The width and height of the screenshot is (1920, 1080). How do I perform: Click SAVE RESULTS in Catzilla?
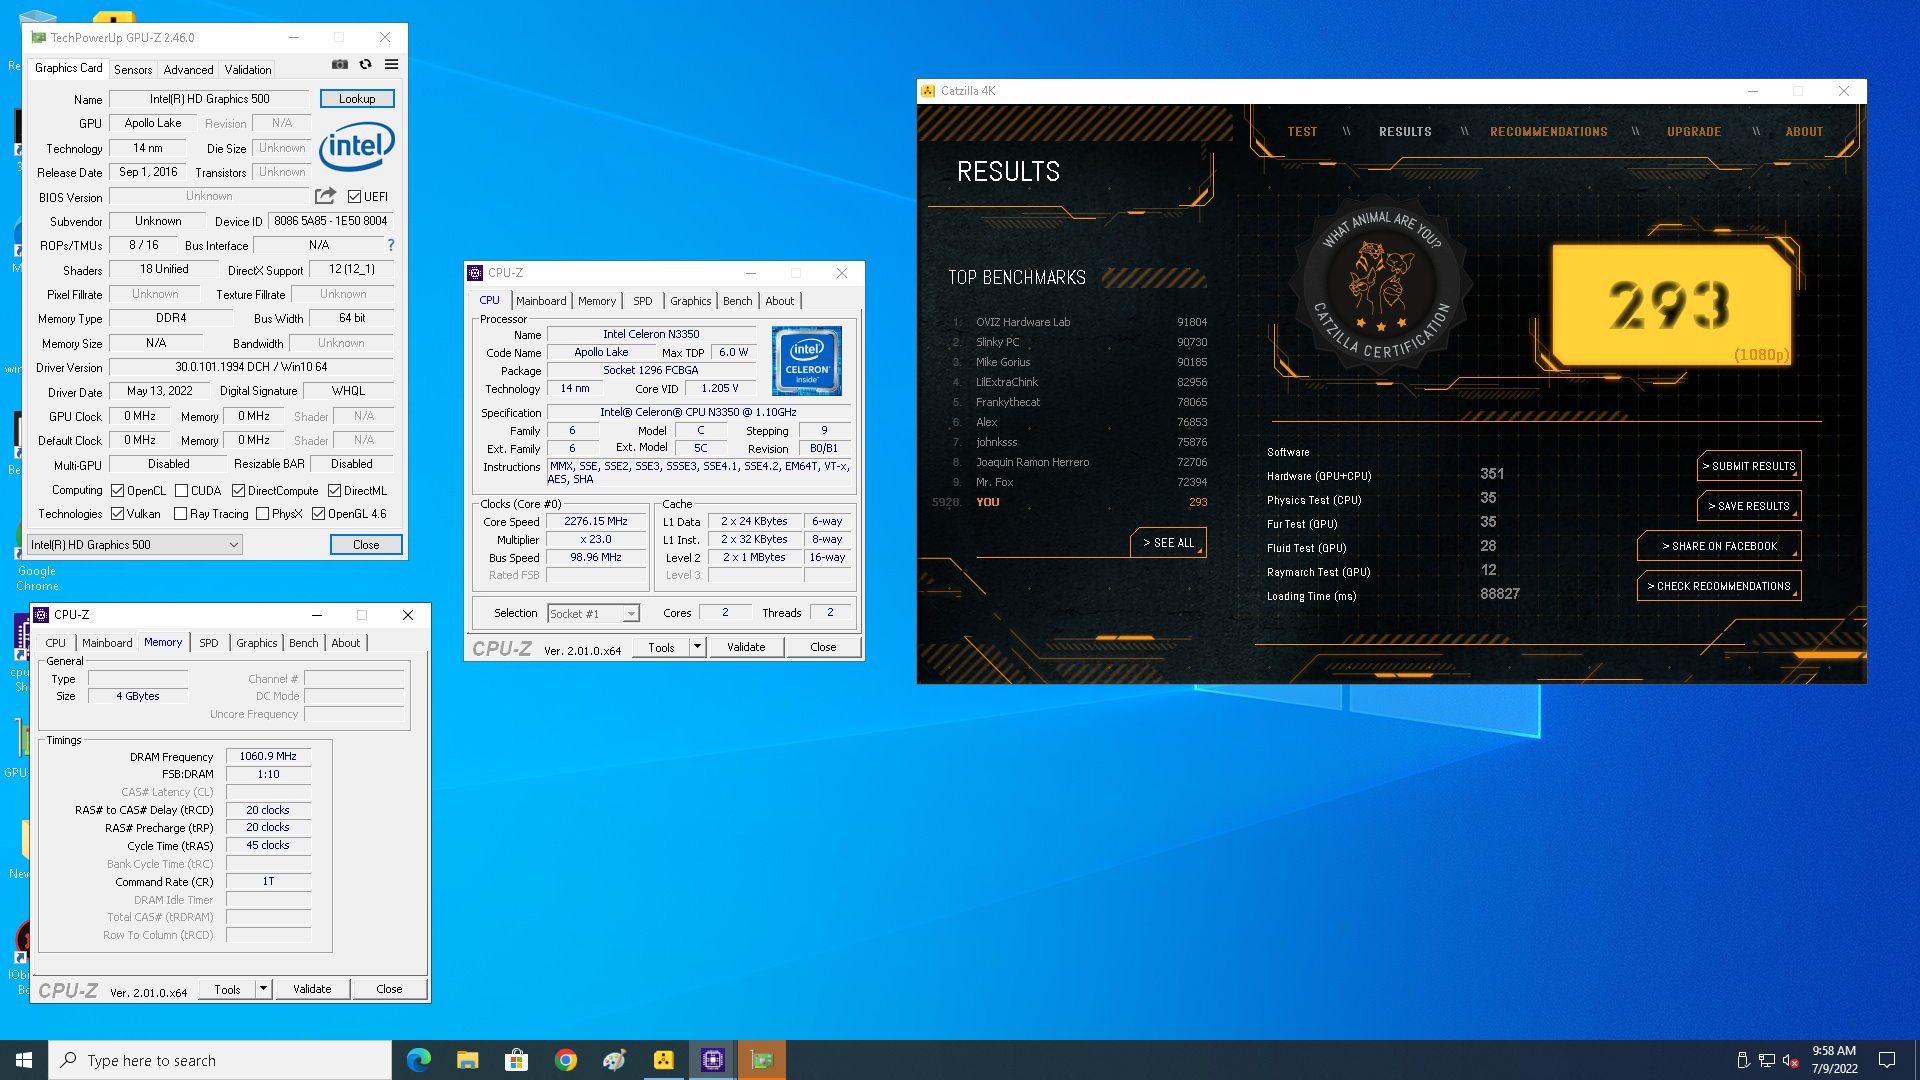(1749, 506)
